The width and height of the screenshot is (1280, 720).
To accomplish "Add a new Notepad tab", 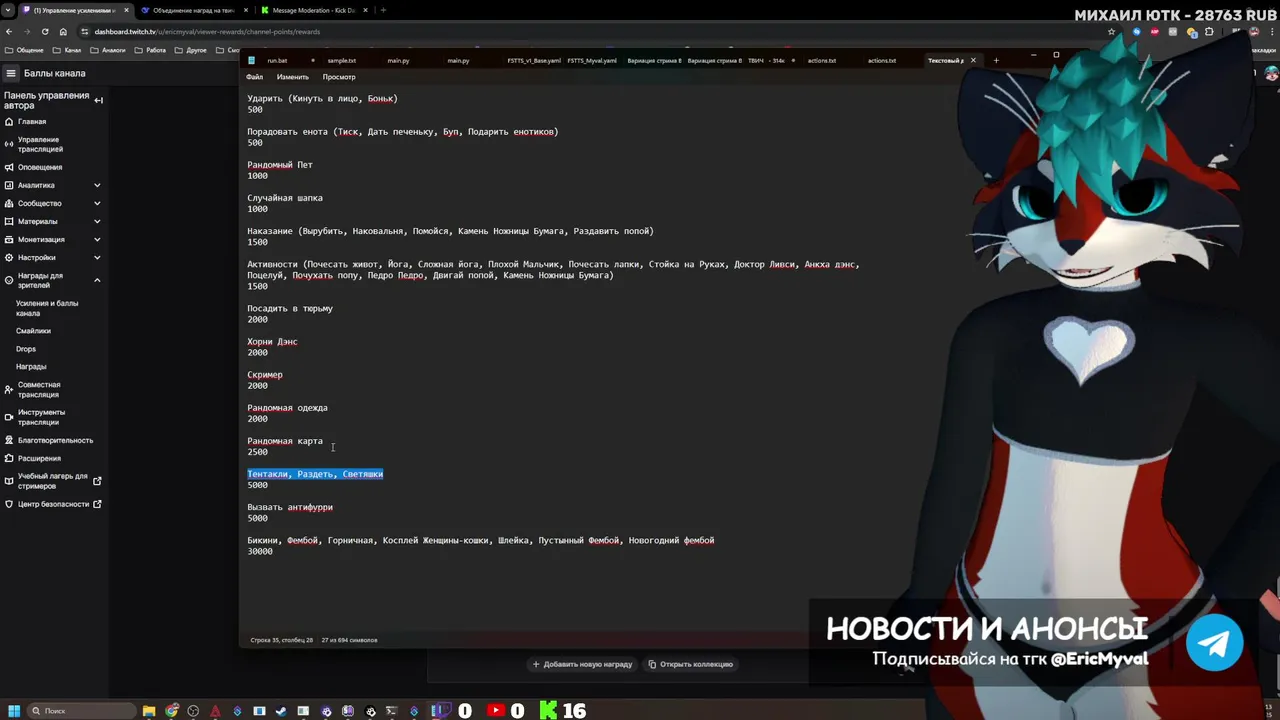I will click(996, 60).
